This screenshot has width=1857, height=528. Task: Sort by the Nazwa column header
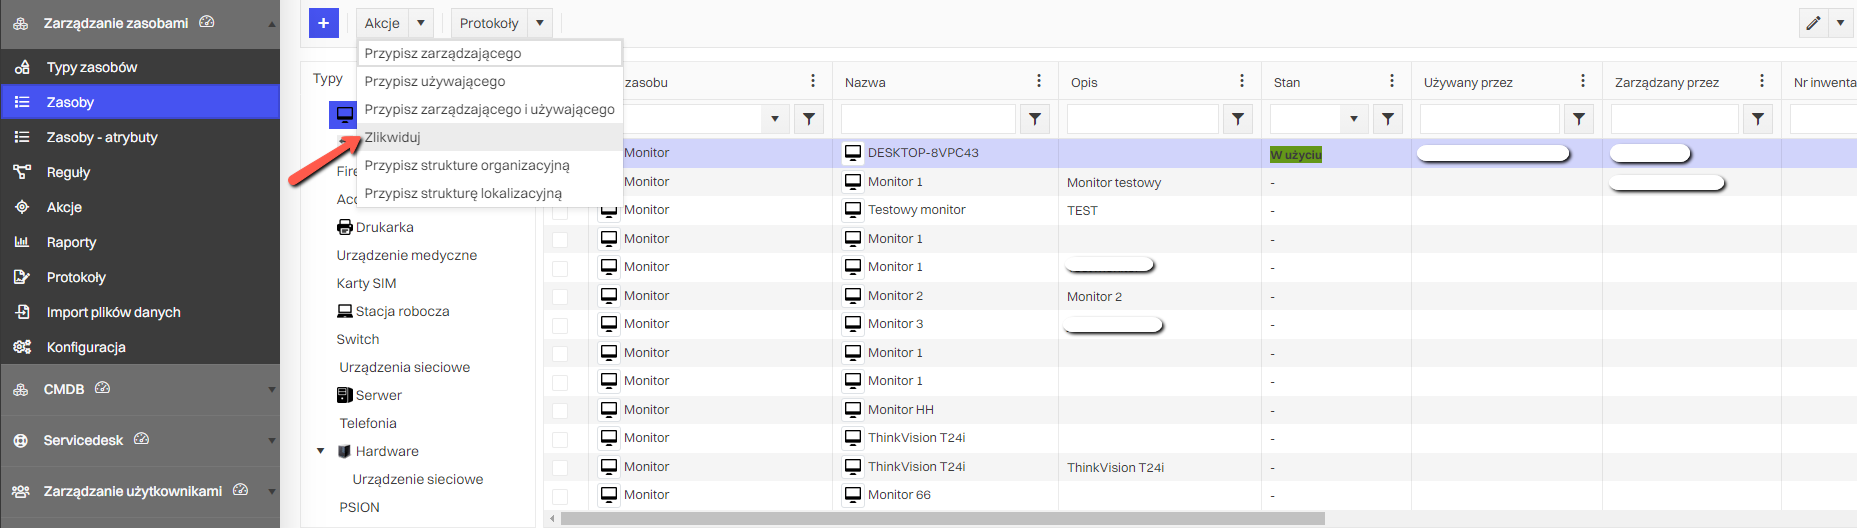pos(865,82)
